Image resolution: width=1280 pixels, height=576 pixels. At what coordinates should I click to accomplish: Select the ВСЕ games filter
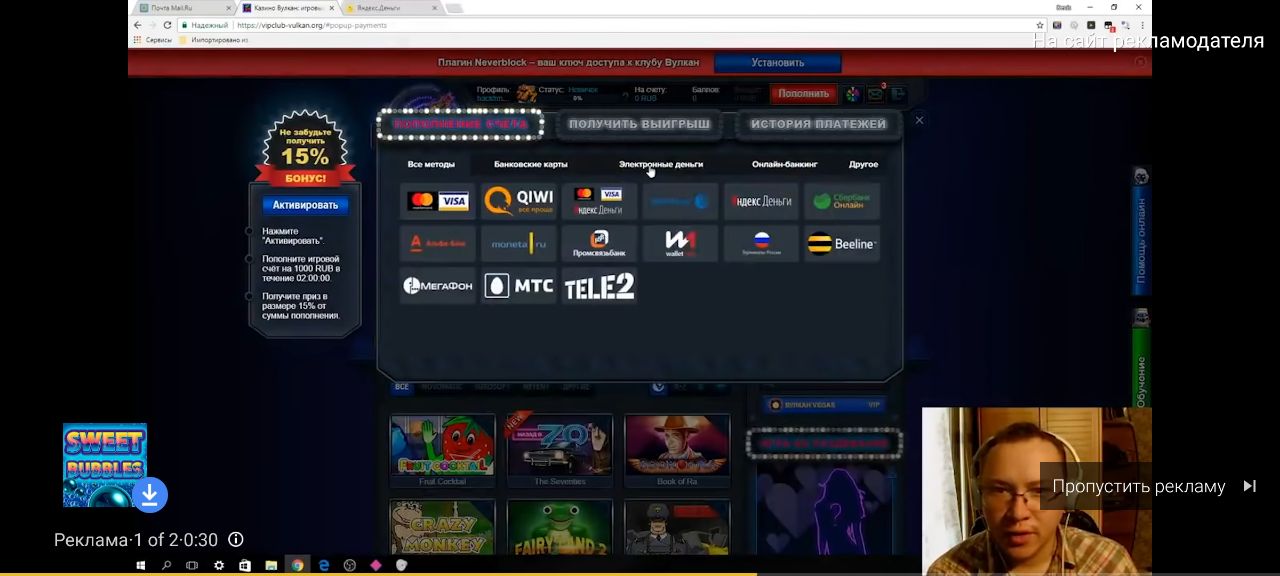[x=402, y=387]
